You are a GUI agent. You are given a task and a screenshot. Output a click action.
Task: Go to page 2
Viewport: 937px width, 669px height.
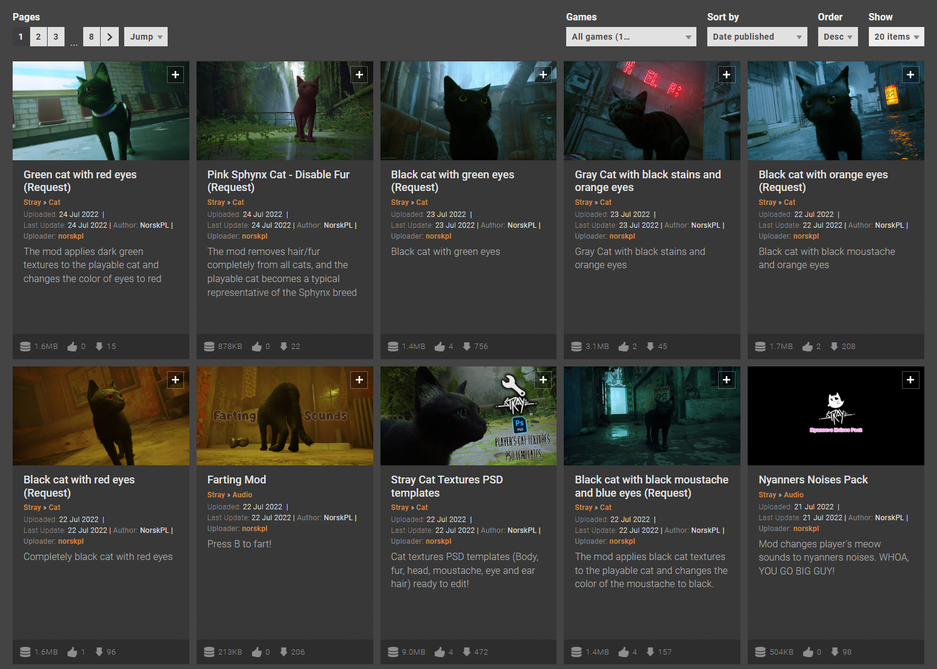tap(38, 37)
